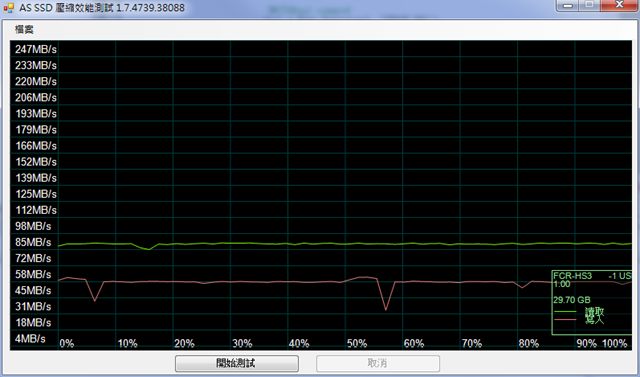
Task: Click the 112MB/s axis label
Action: (x=36, y=210)
